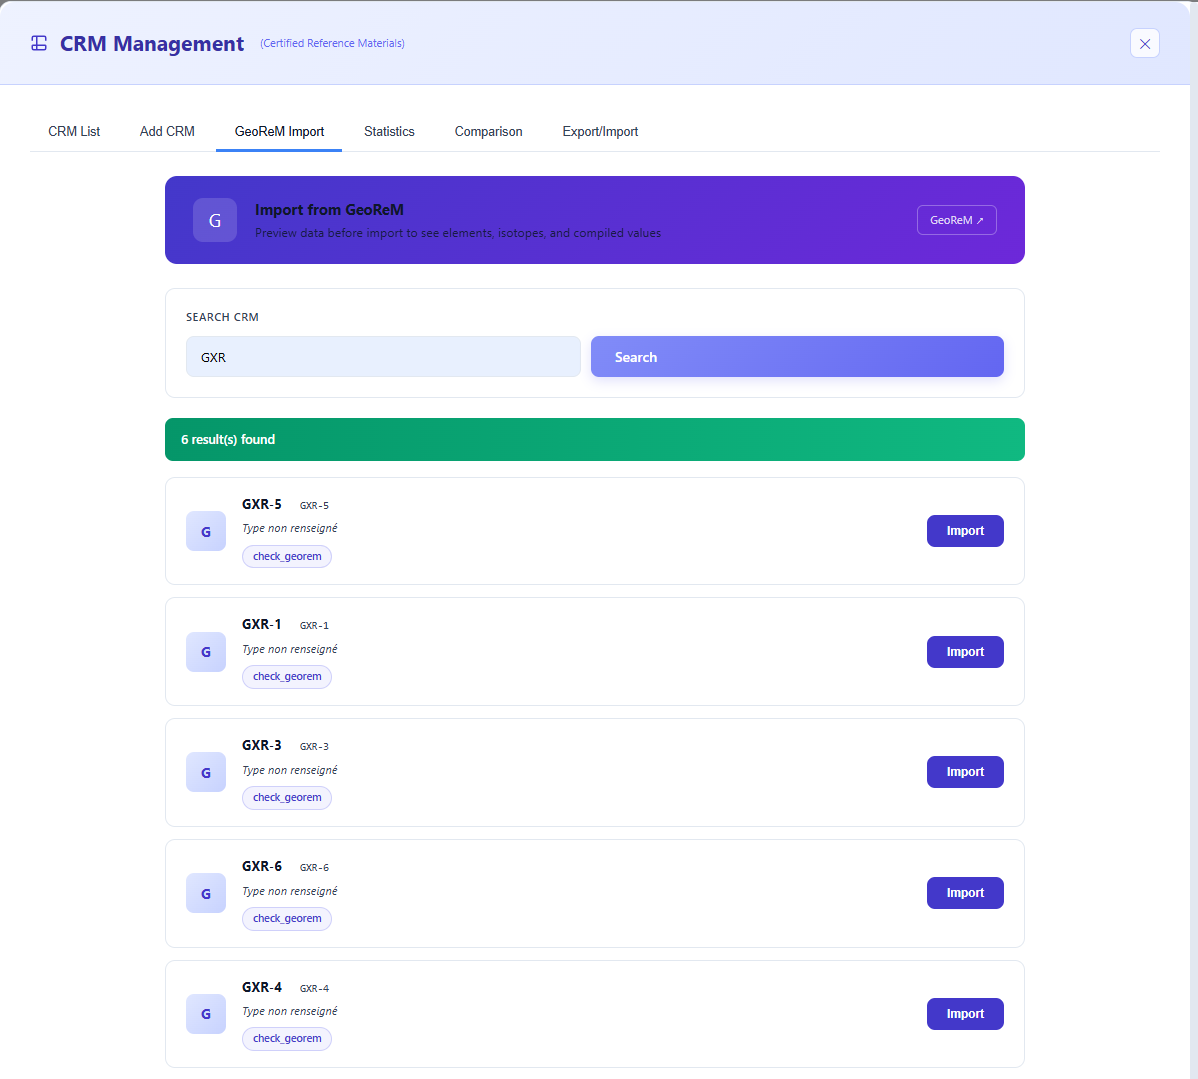Select the G avatar icon for GXR-4
This screenshot has height=1079, width=1198.
pyautogui.click(x=205, y=1013)
